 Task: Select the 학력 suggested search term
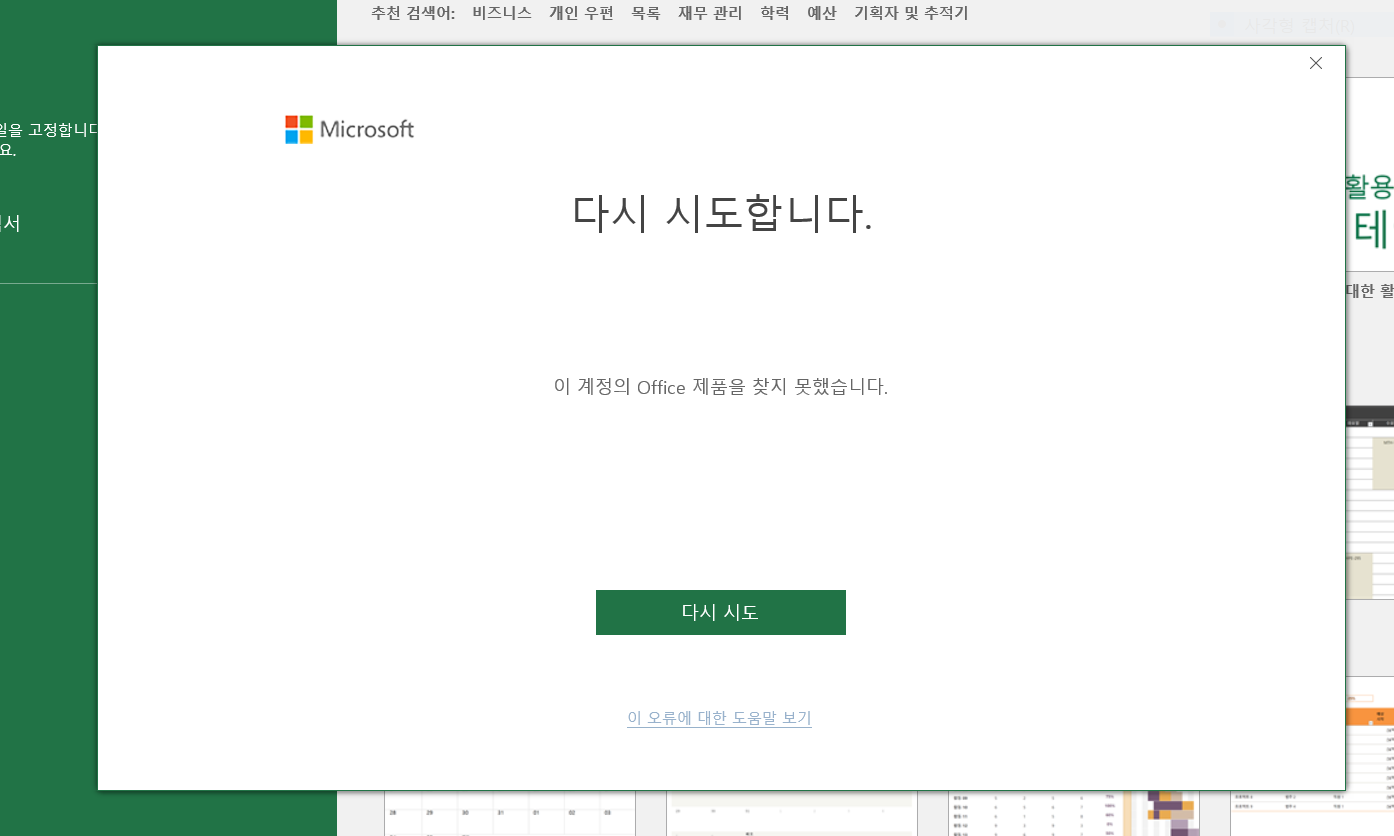coord(775,13)
